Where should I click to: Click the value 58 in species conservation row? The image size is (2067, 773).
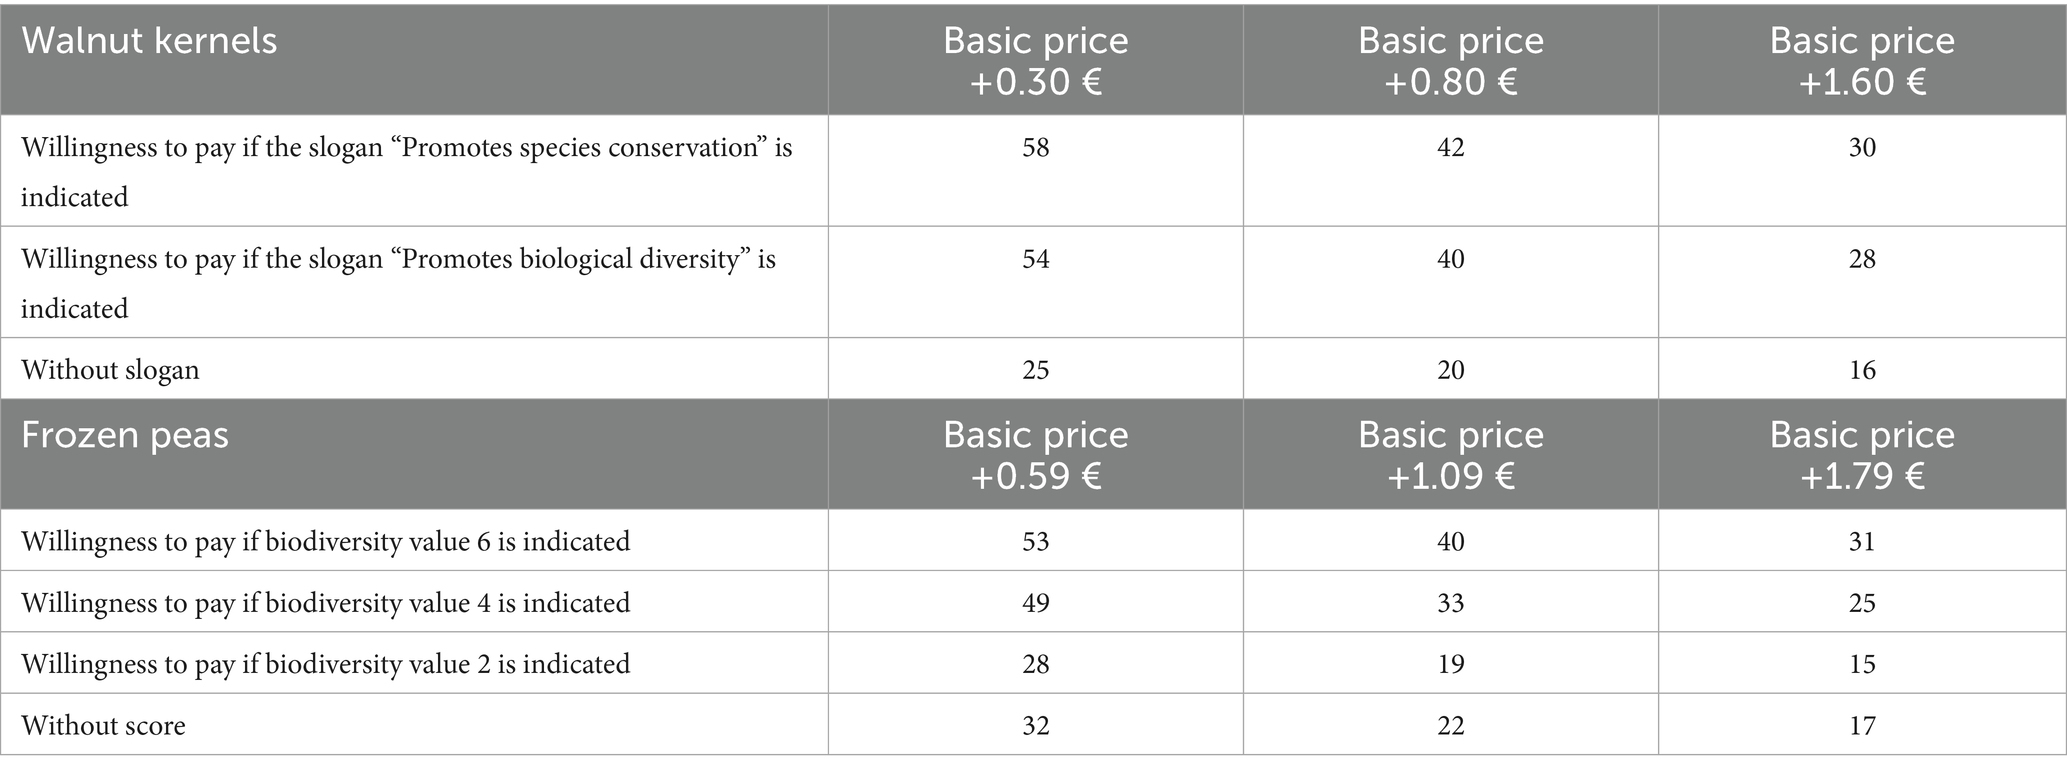1035,148
